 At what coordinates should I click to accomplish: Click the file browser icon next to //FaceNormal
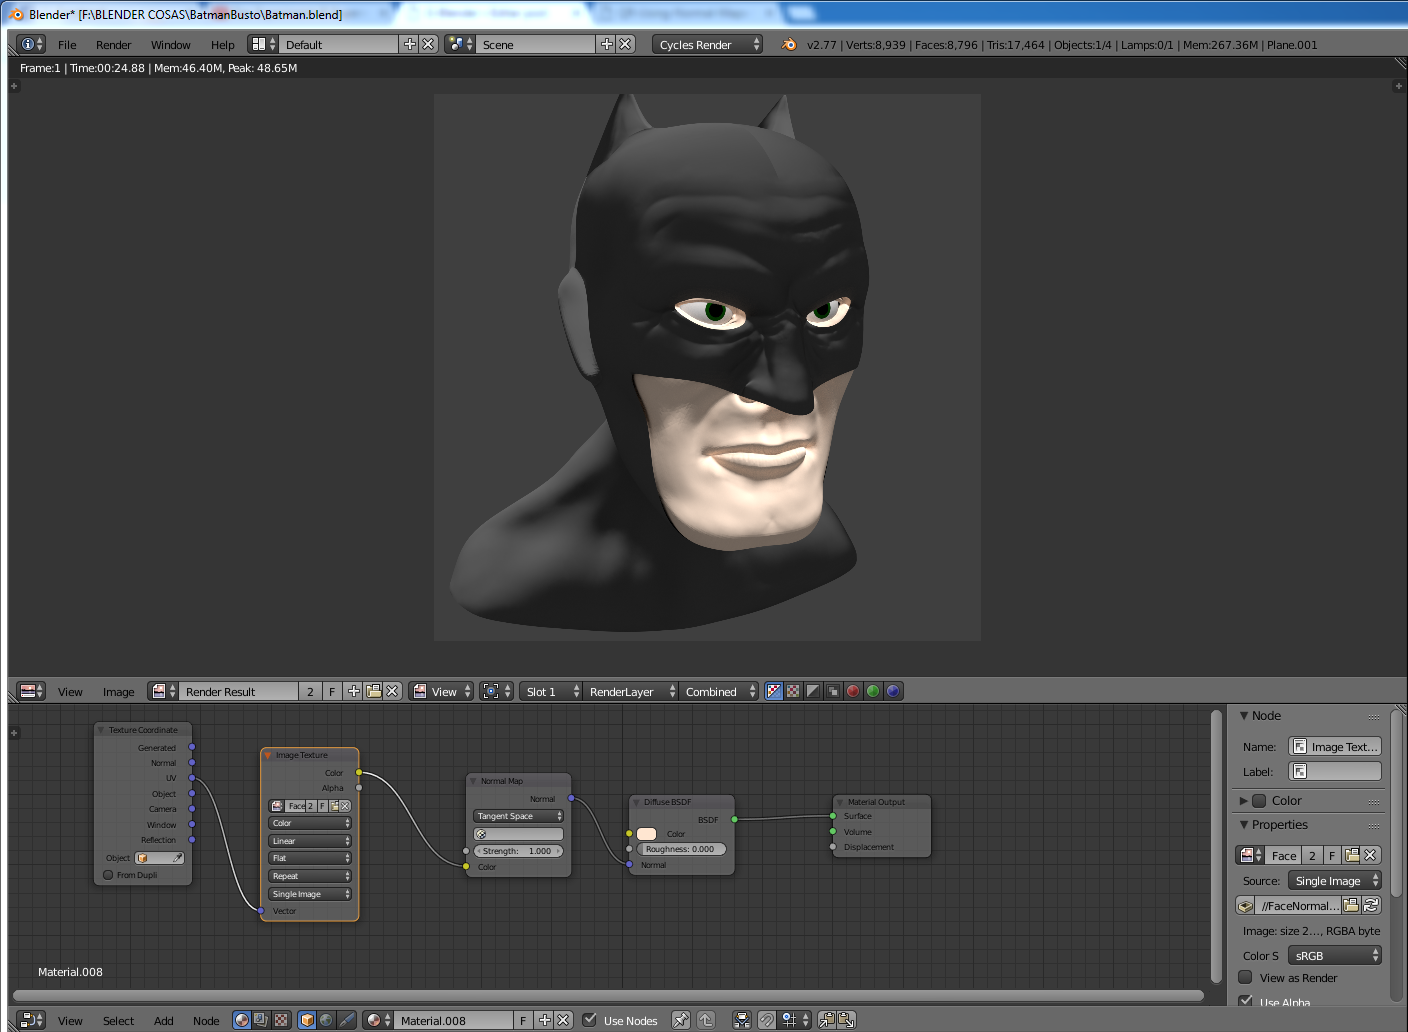tap(1351, 905)
